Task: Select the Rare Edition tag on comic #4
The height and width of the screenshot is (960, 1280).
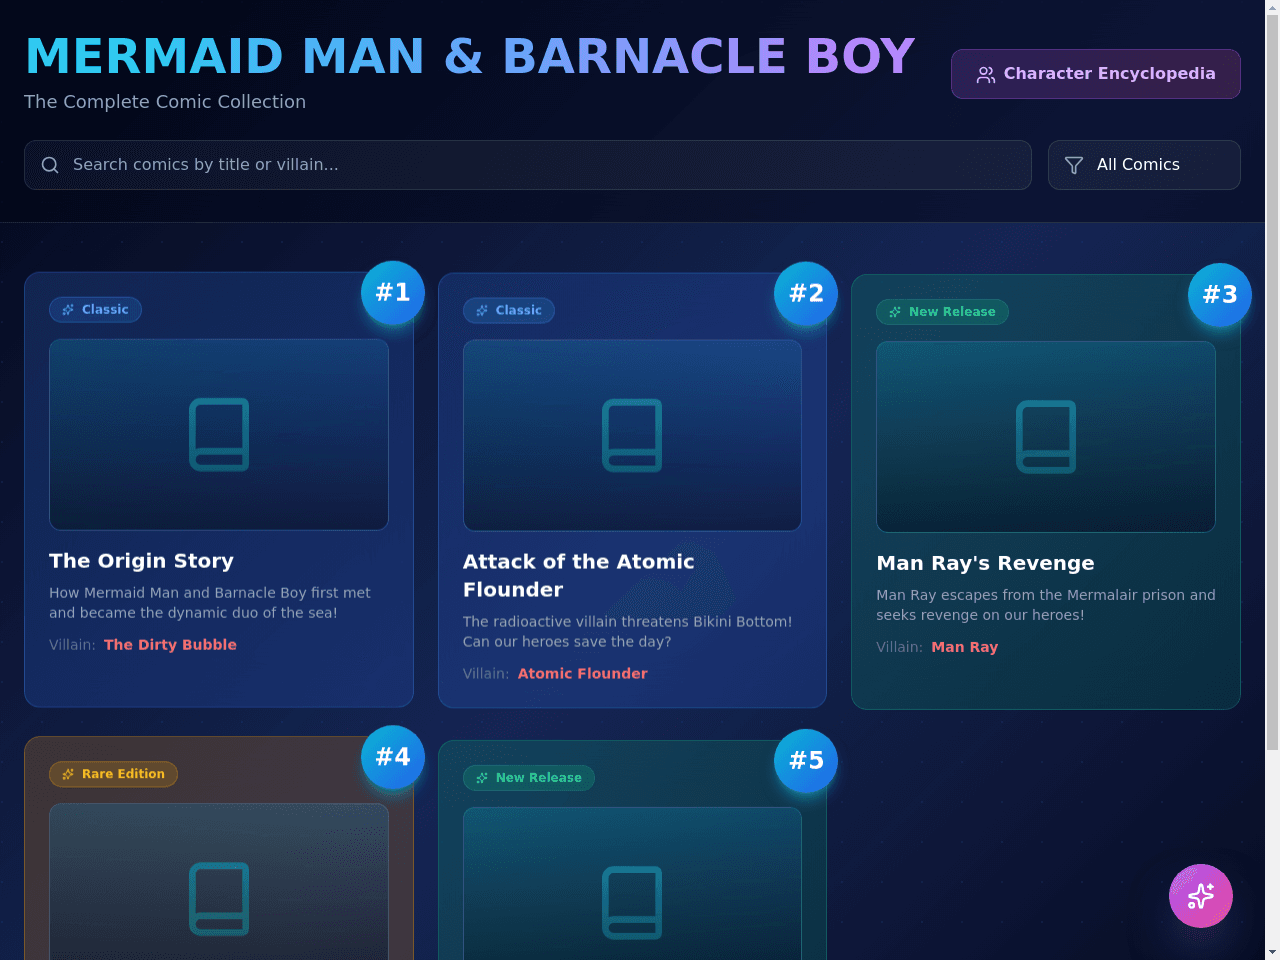Action: [x=113, y=774]
